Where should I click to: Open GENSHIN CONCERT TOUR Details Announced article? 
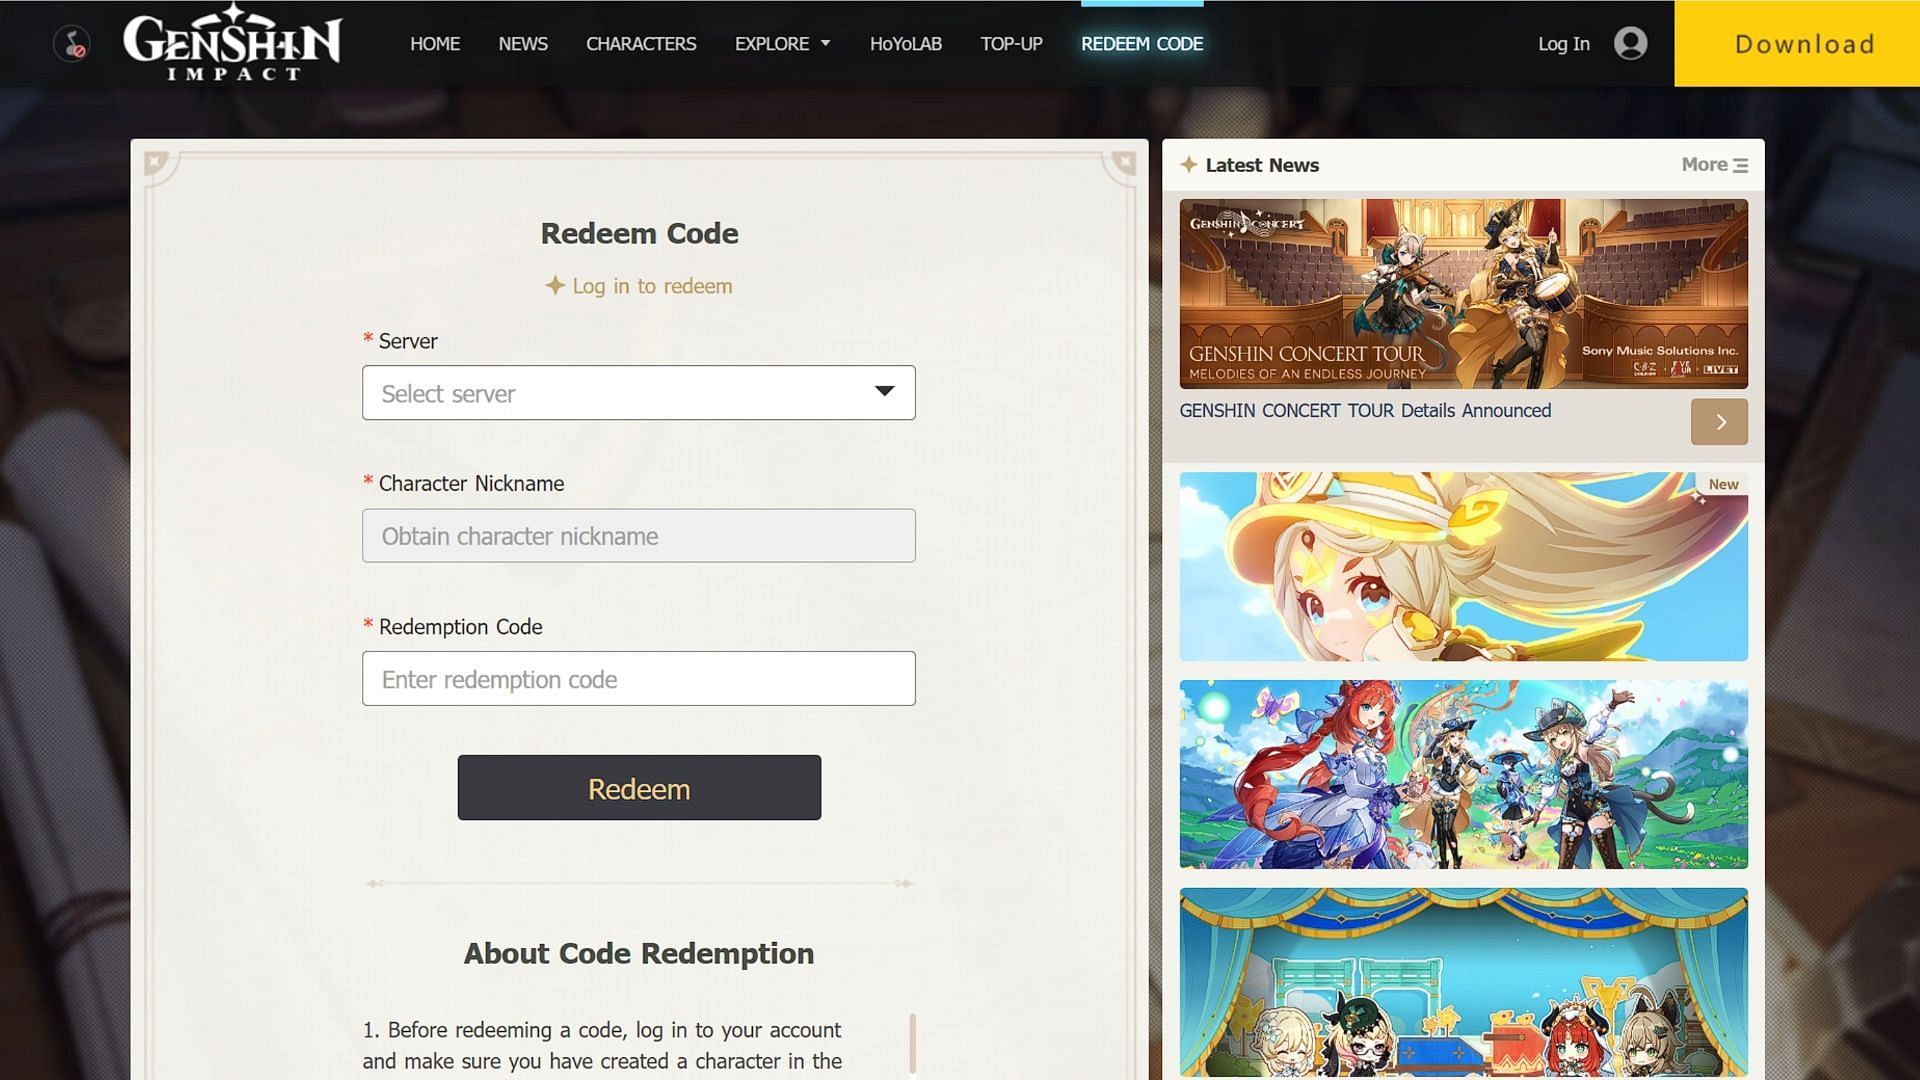click(x=1365, y=411)
